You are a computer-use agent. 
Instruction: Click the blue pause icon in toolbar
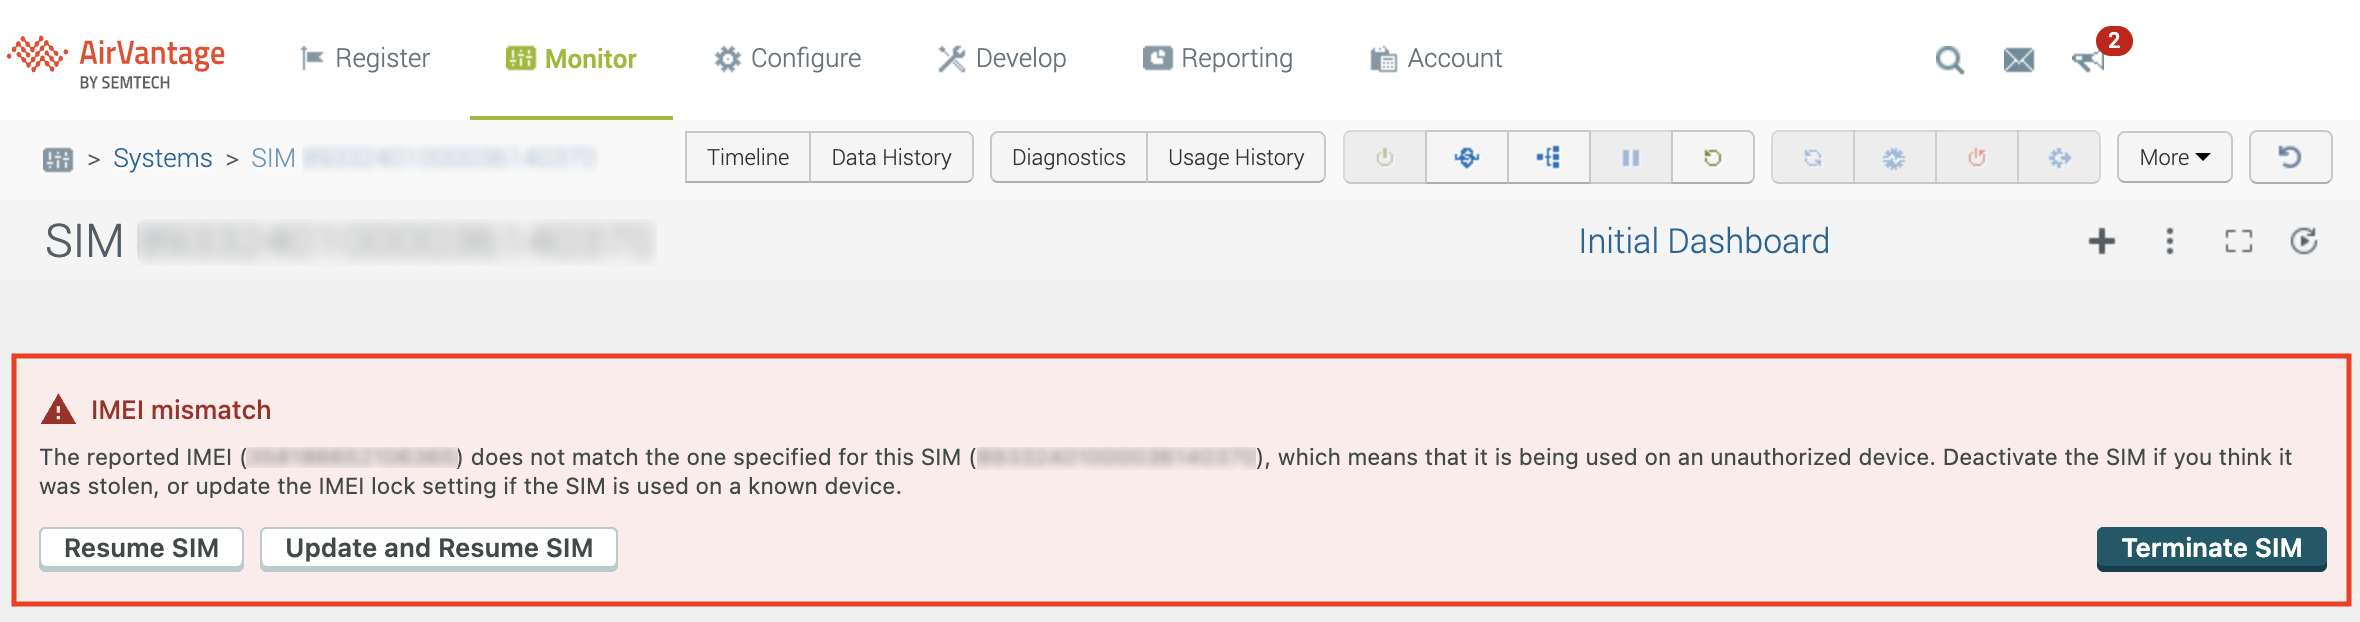point(1630,158)
